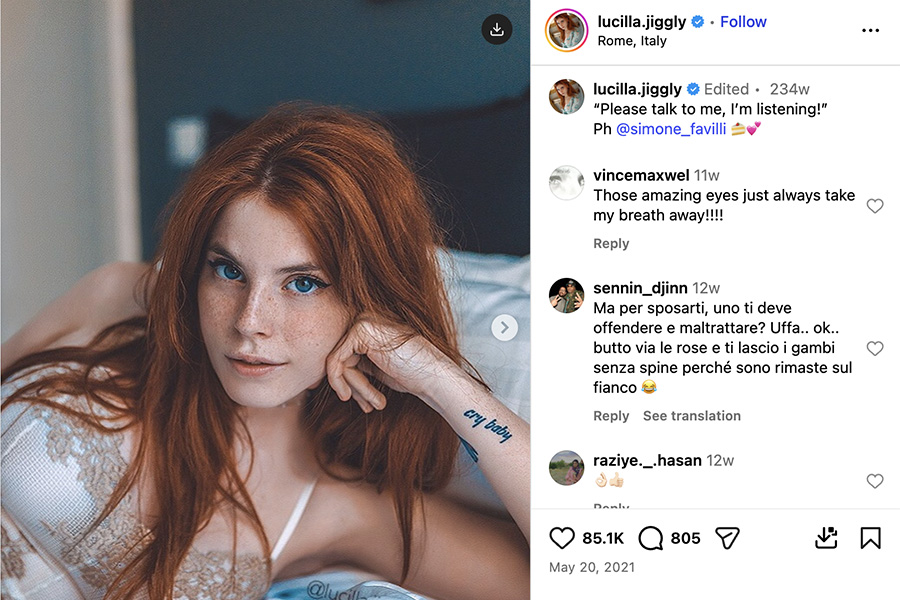The image size is (900, 600).
Task: Click the download icon overlaid on the photo
Action: point(496,30)
